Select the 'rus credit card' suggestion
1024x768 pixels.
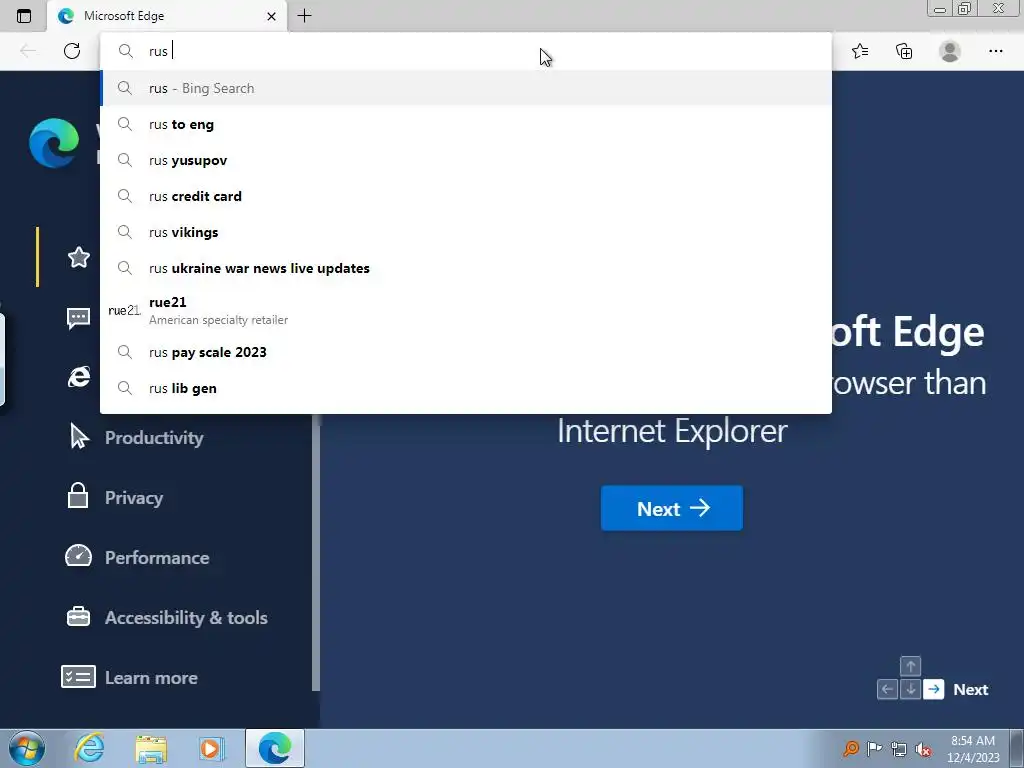coord(466,196)
